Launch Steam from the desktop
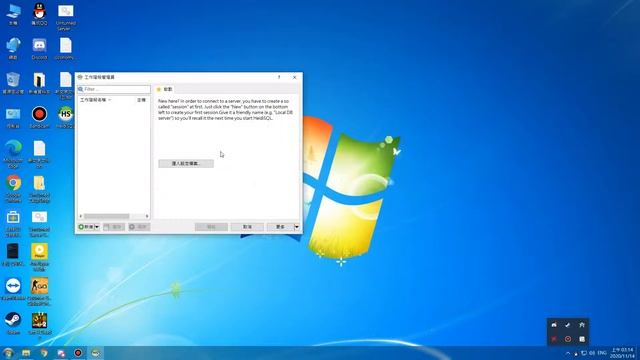This screenshot has height=360, width=640. point(13,323)
